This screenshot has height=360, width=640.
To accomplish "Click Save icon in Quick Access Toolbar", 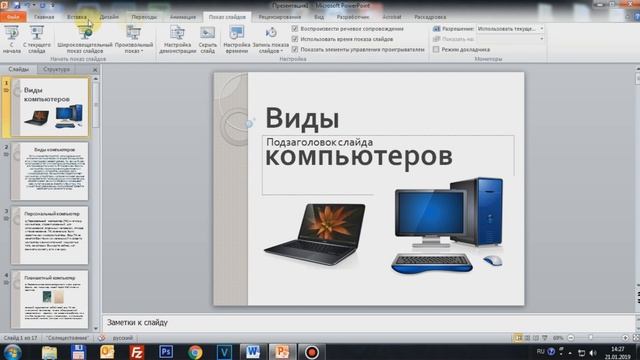I will coord(17,5).
